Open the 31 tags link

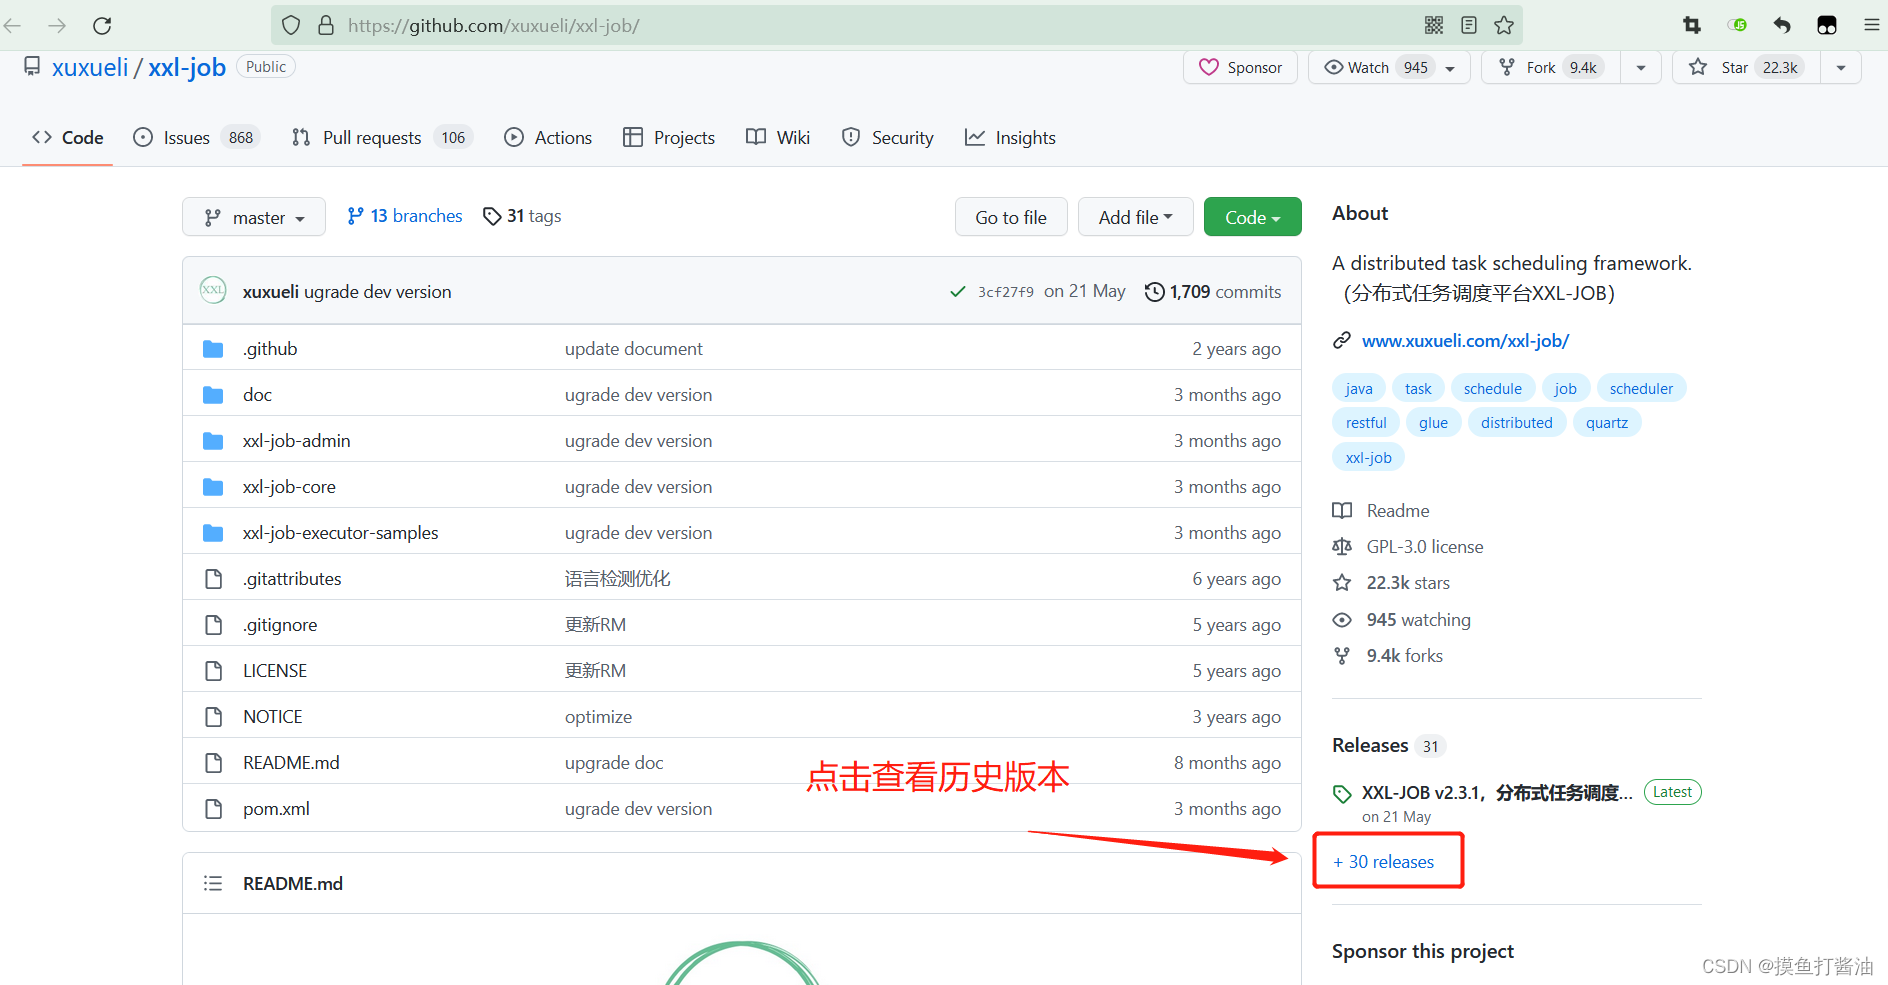(x=522, y=216)
